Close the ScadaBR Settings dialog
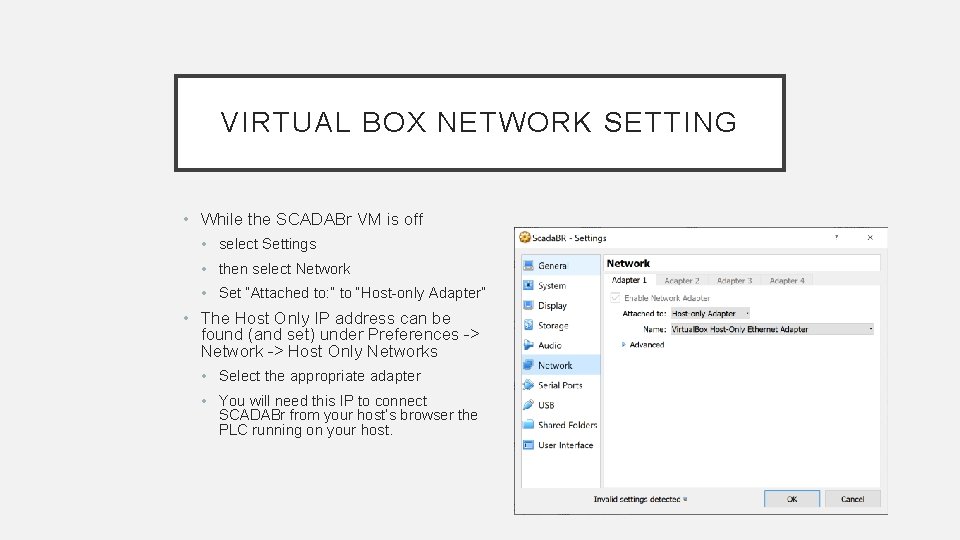The image size is (960, 540). (870, 238)
